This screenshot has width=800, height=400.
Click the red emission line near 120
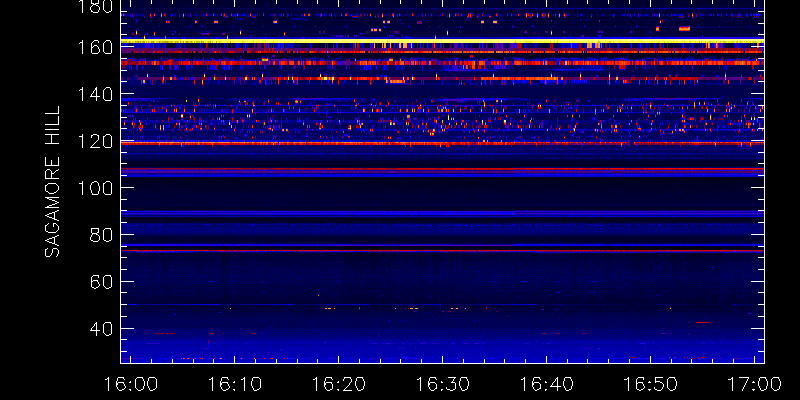click(x=442, y=143)
